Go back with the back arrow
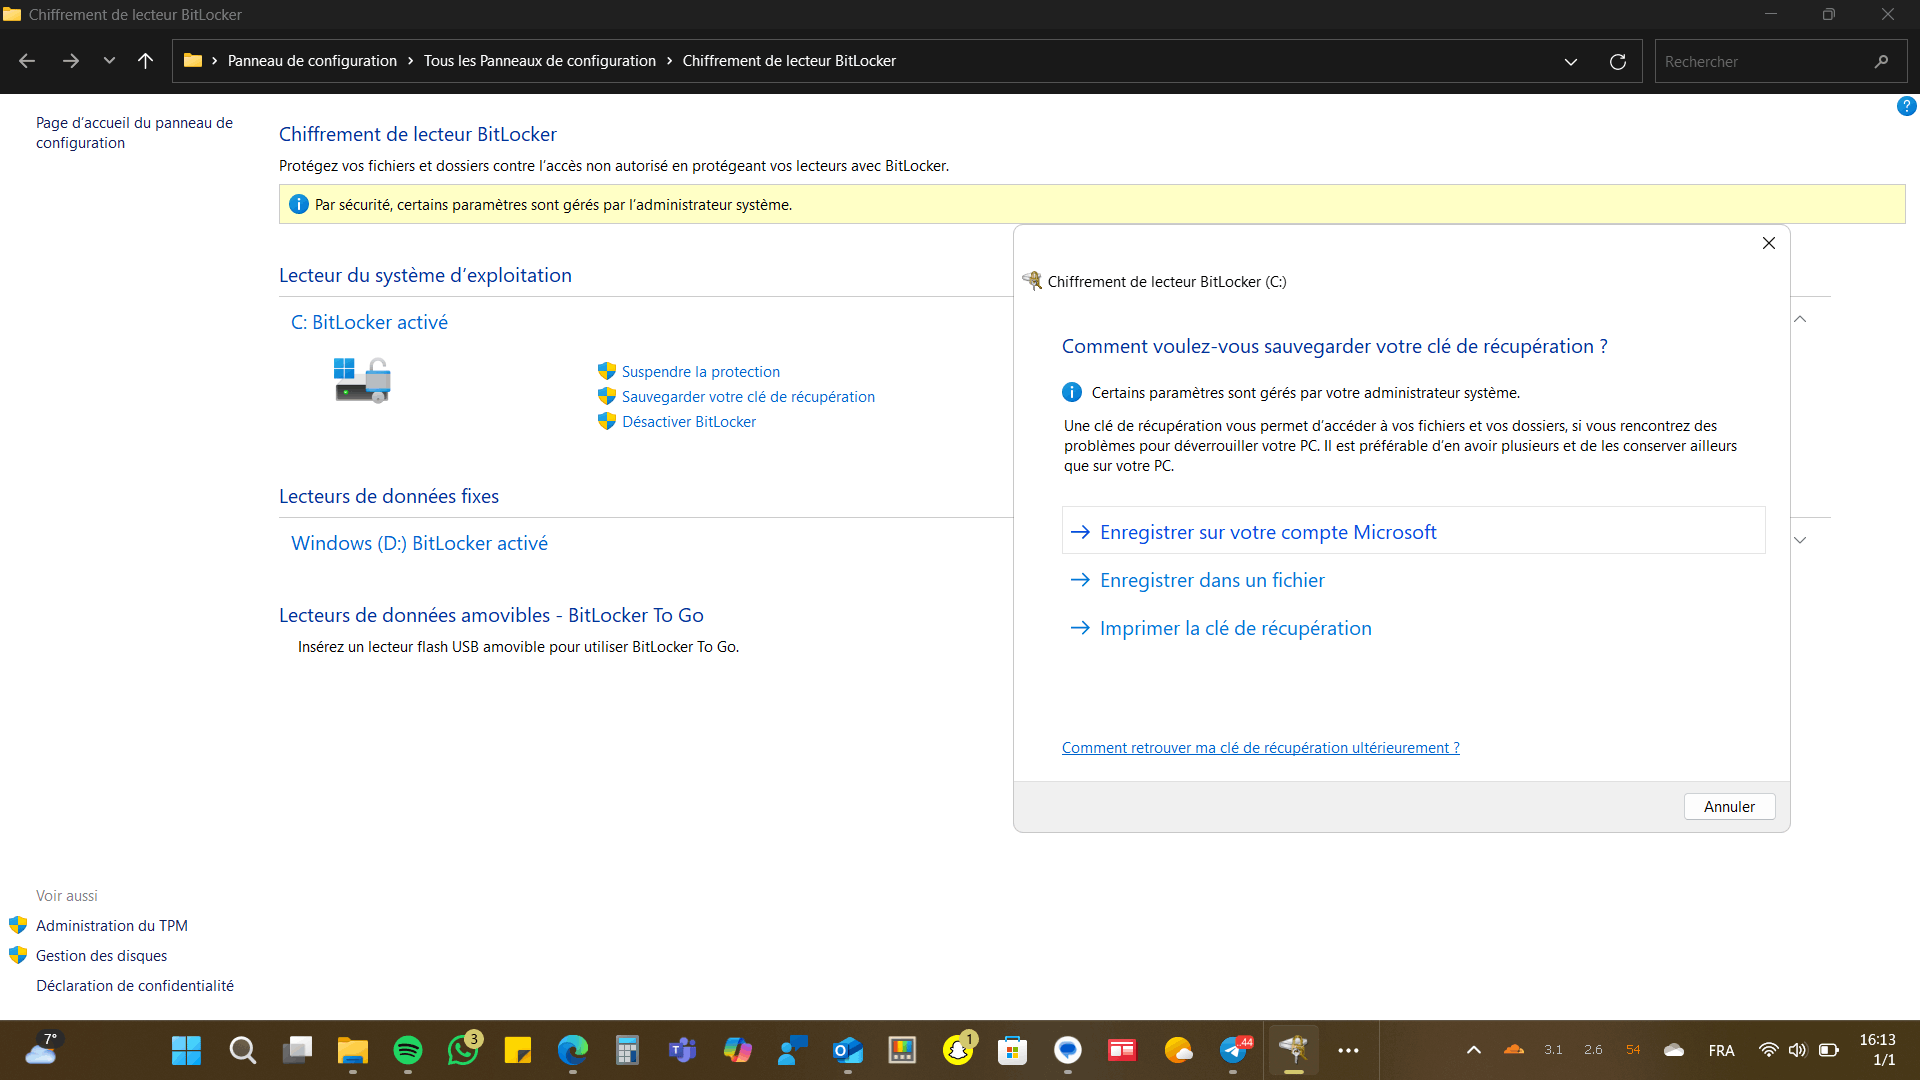1920x1080 pixels. 27,61
